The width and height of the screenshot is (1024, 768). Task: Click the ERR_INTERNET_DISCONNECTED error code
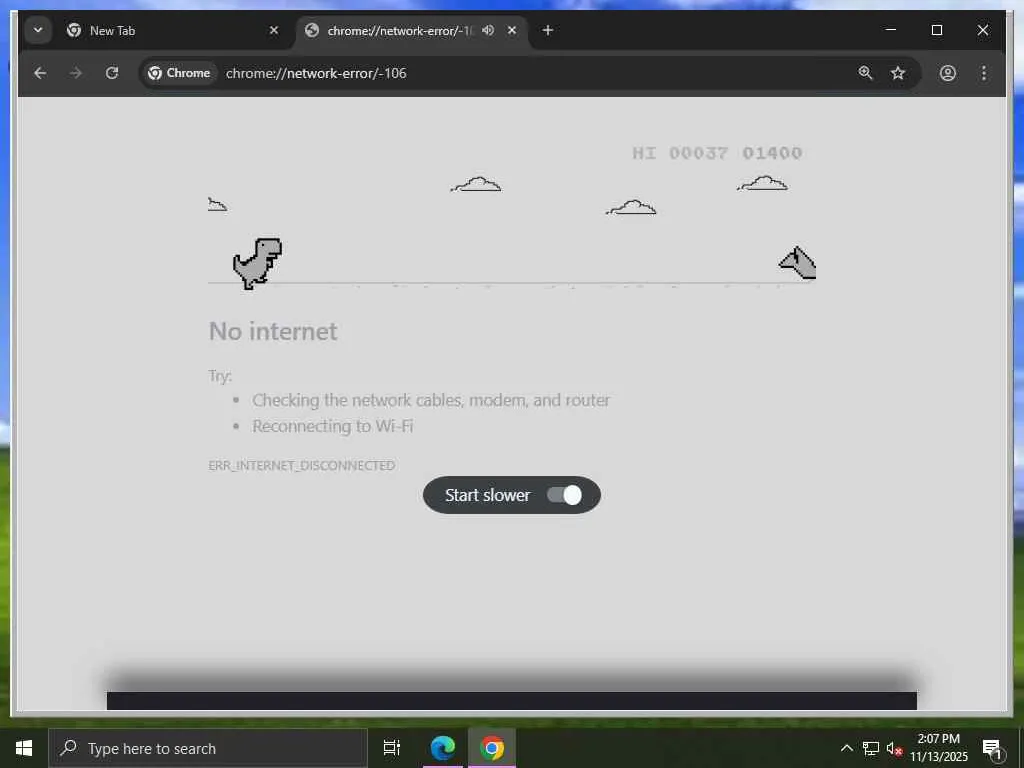[302, 465]
